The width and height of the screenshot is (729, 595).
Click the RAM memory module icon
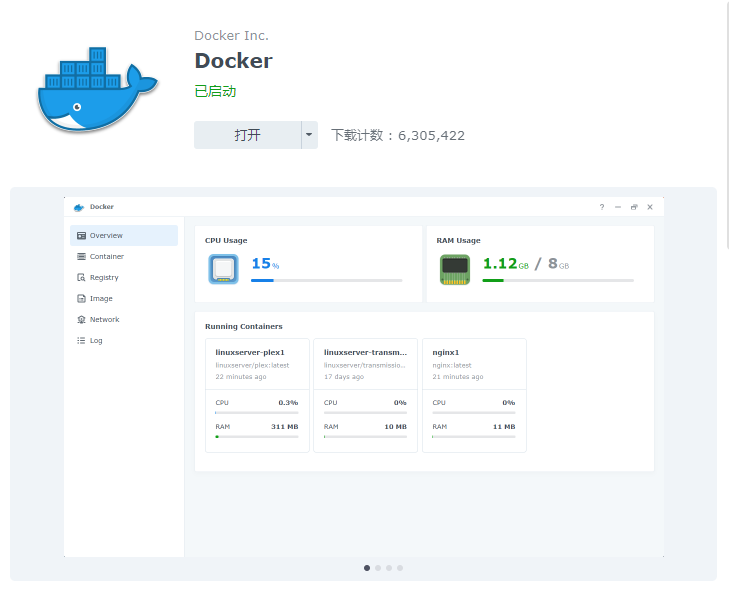[x=455, y=269]
